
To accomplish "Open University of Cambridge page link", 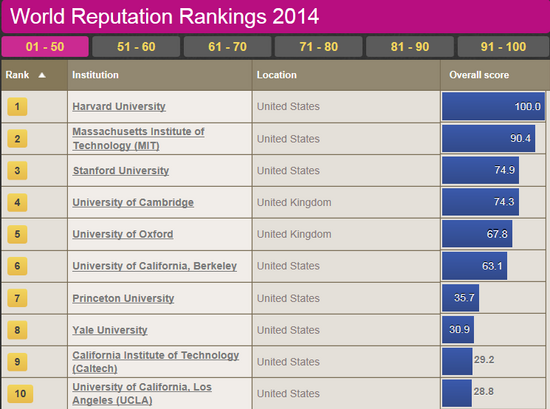I will pos(133,202).
